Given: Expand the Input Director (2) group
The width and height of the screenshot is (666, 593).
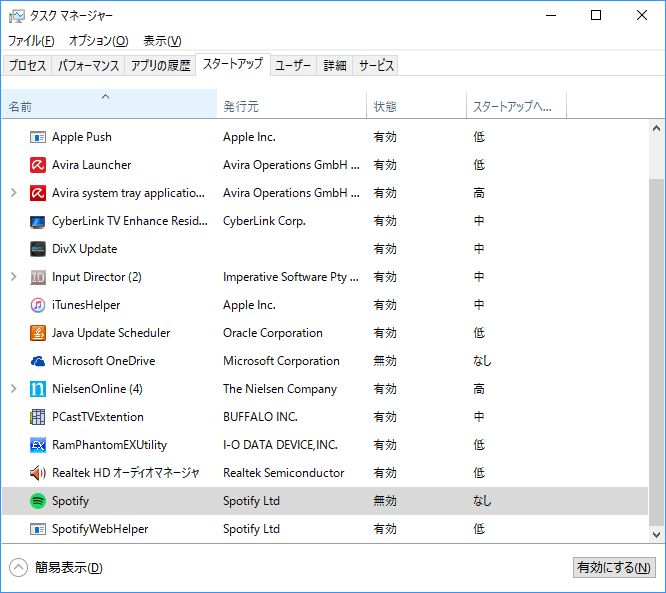Looking at the screenshot, I should [x=14, y=277].
